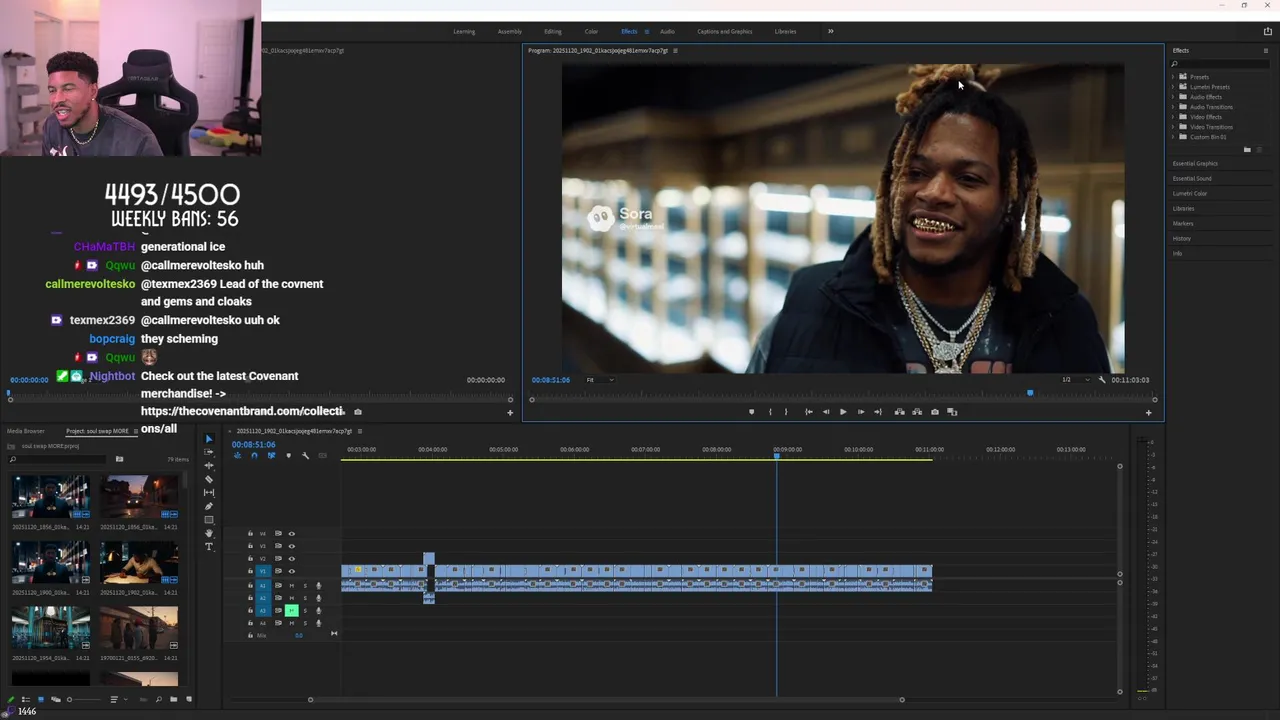Select the Ripple Edit tool
Viewport: 1280px width, 720px height.
click(209, 465)
